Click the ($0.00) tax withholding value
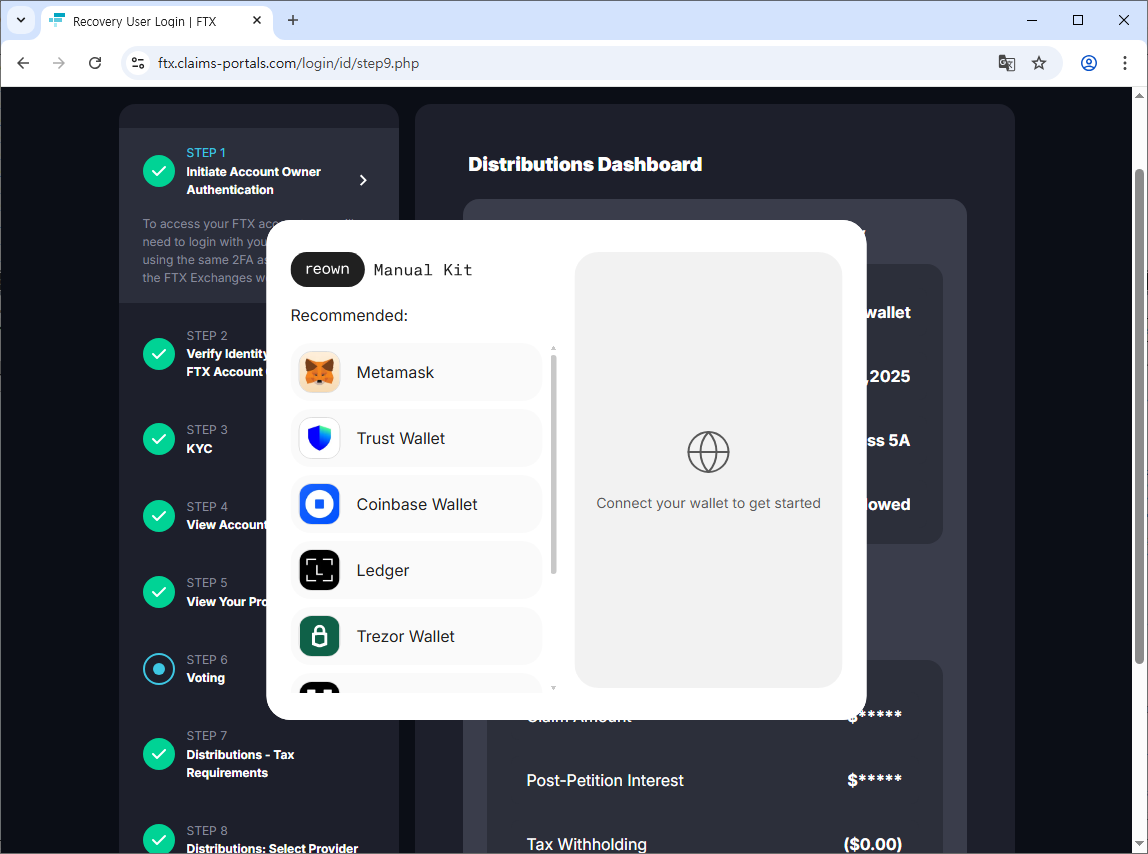The image size is (1148, 854). 873,844
